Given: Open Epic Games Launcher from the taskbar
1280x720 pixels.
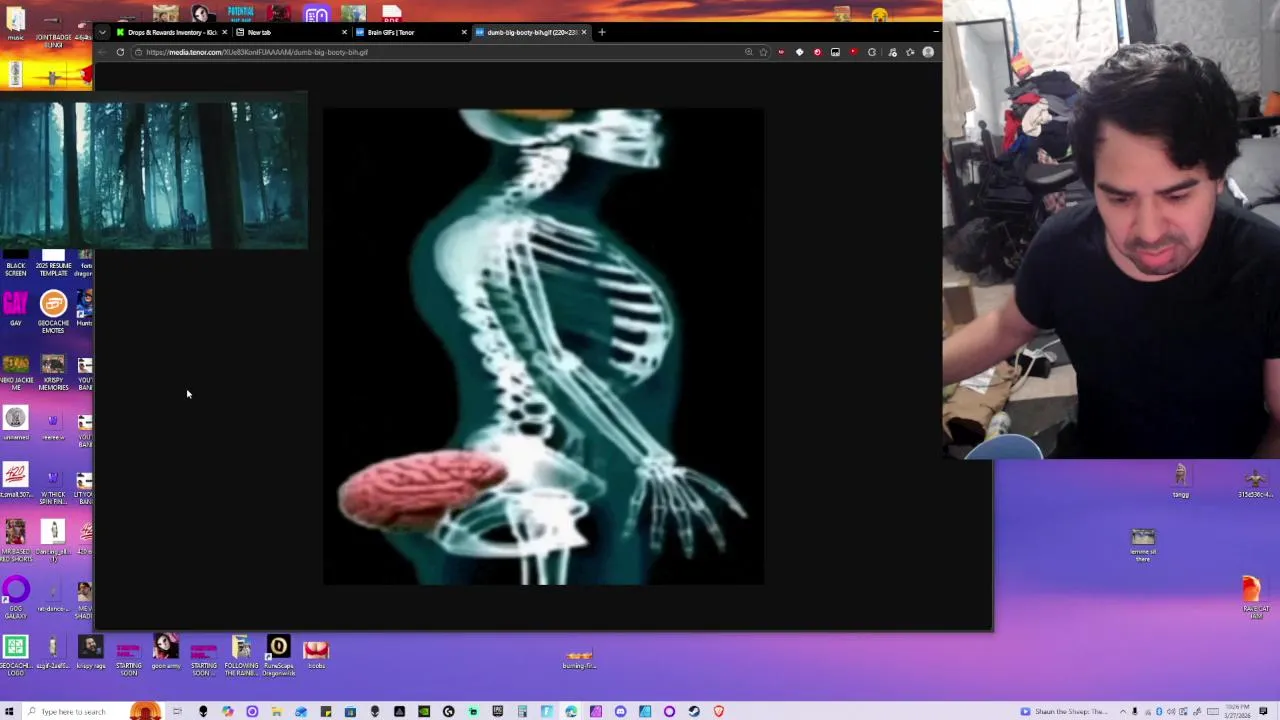Looking at the screenshot, I should (497, 711).
